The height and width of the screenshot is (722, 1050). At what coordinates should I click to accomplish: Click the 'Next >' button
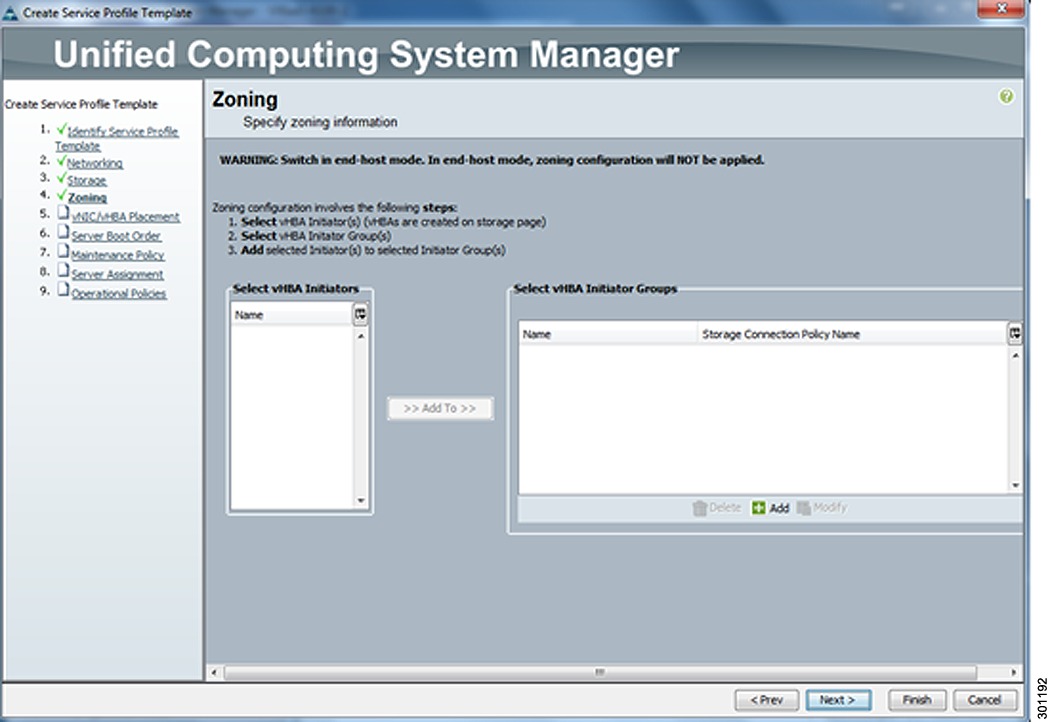pos(838,700)
